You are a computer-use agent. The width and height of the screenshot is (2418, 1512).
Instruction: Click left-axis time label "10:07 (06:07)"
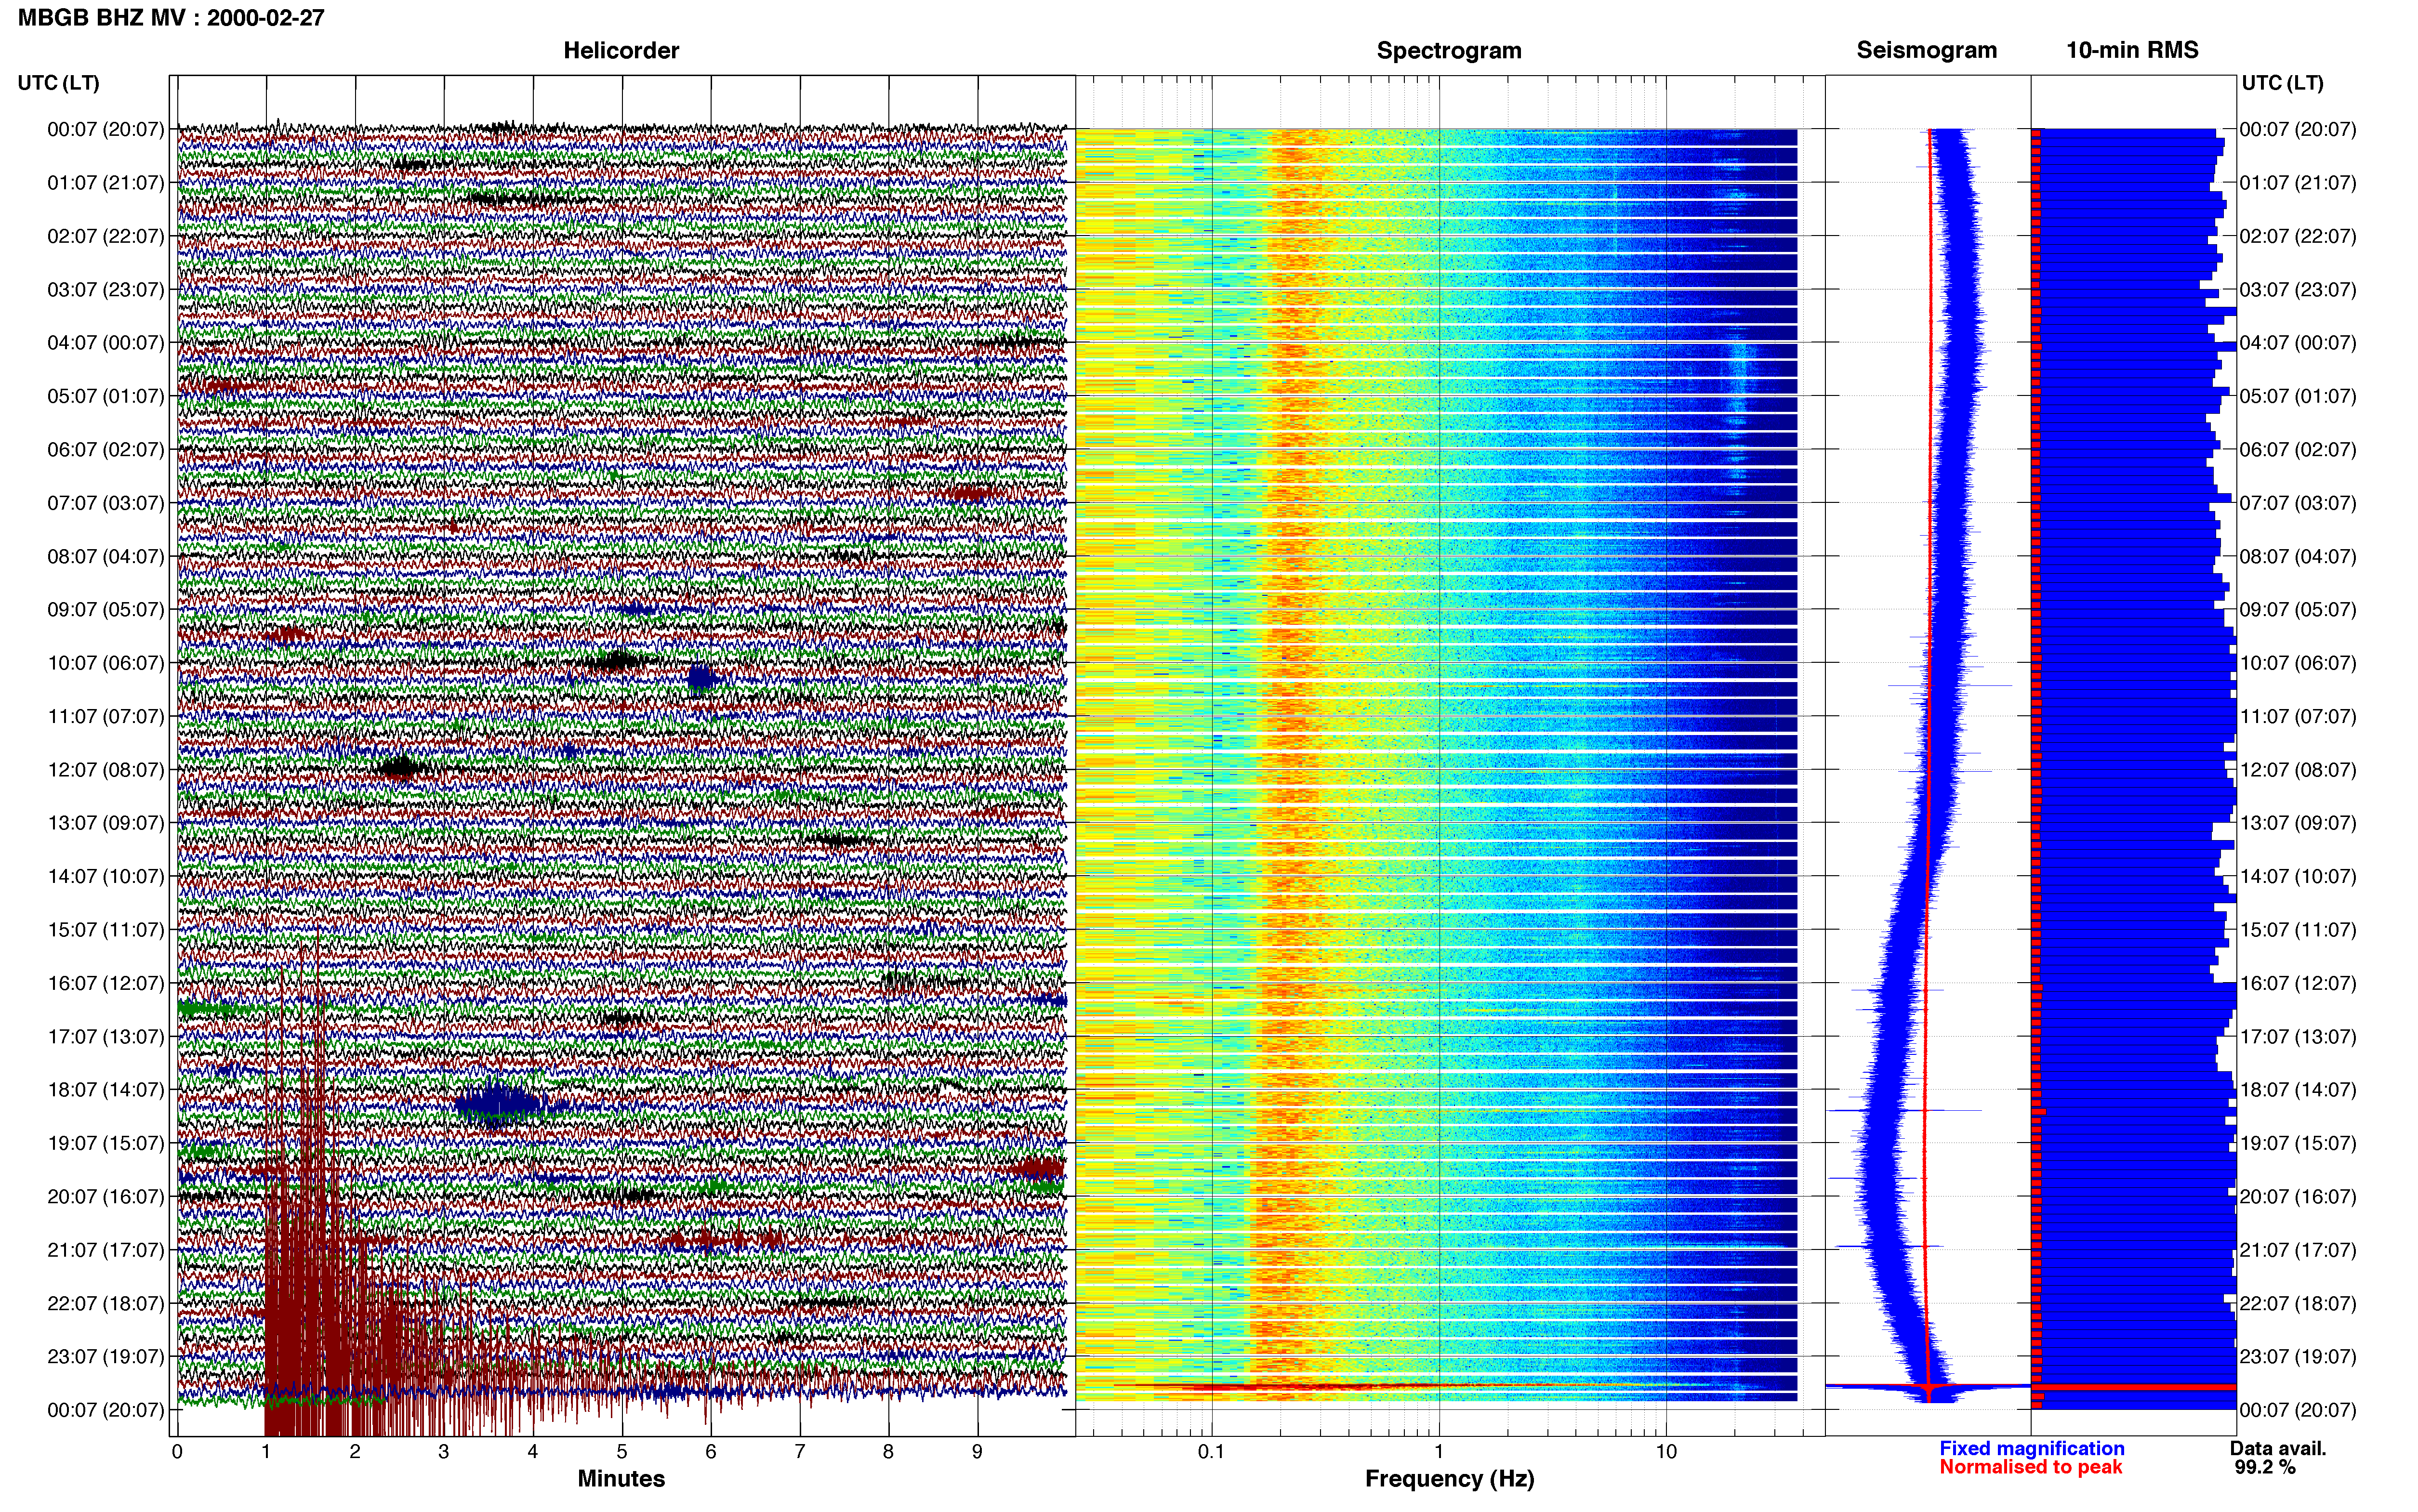coord(106,663)
